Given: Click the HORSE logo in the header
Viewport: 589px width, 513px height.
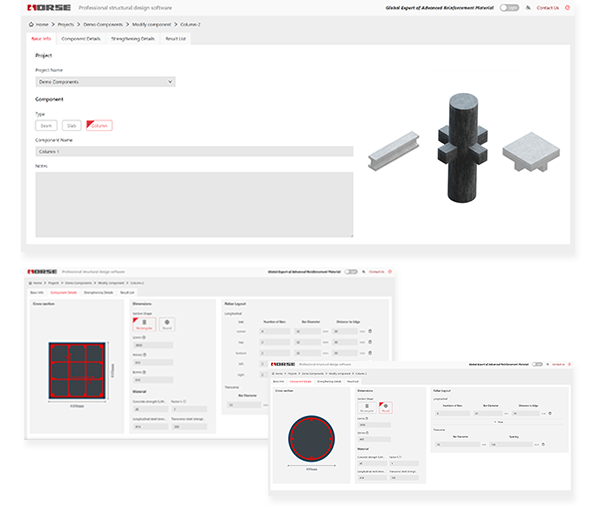Looking at the screenshot, I should [x=49, y=8].
